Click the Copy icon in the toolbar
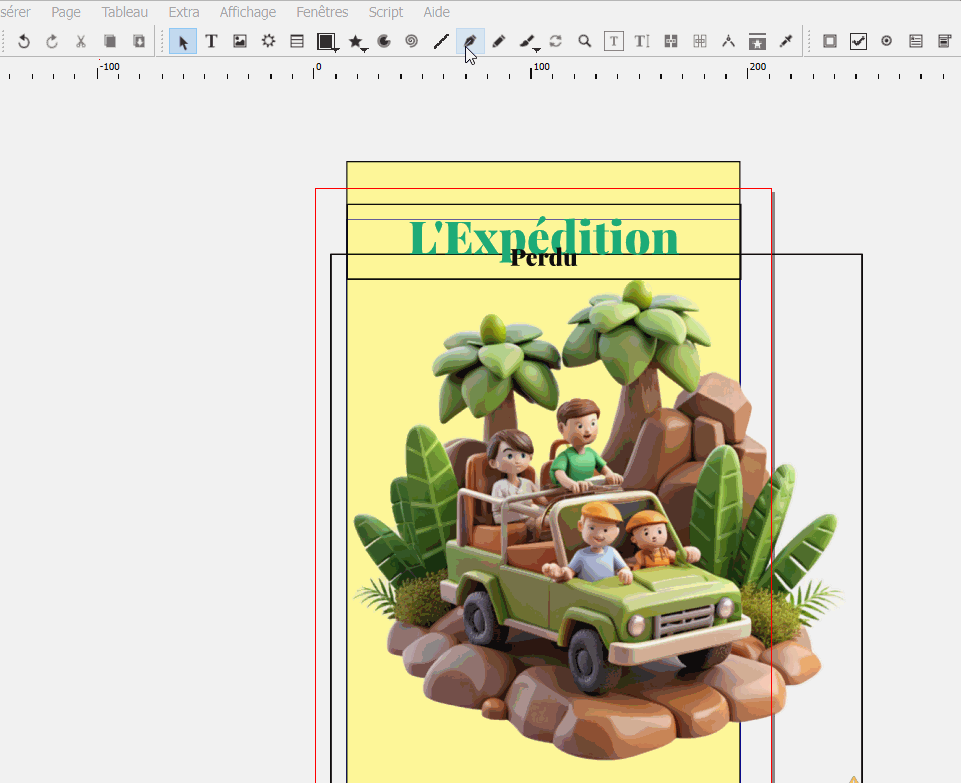Viewport: 961px width, 783px height. click(x=110, y=41)
